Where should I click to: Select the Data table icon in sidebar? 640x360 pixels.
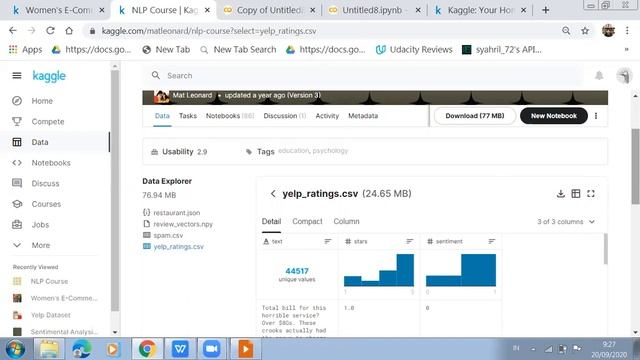click(17, 142)
